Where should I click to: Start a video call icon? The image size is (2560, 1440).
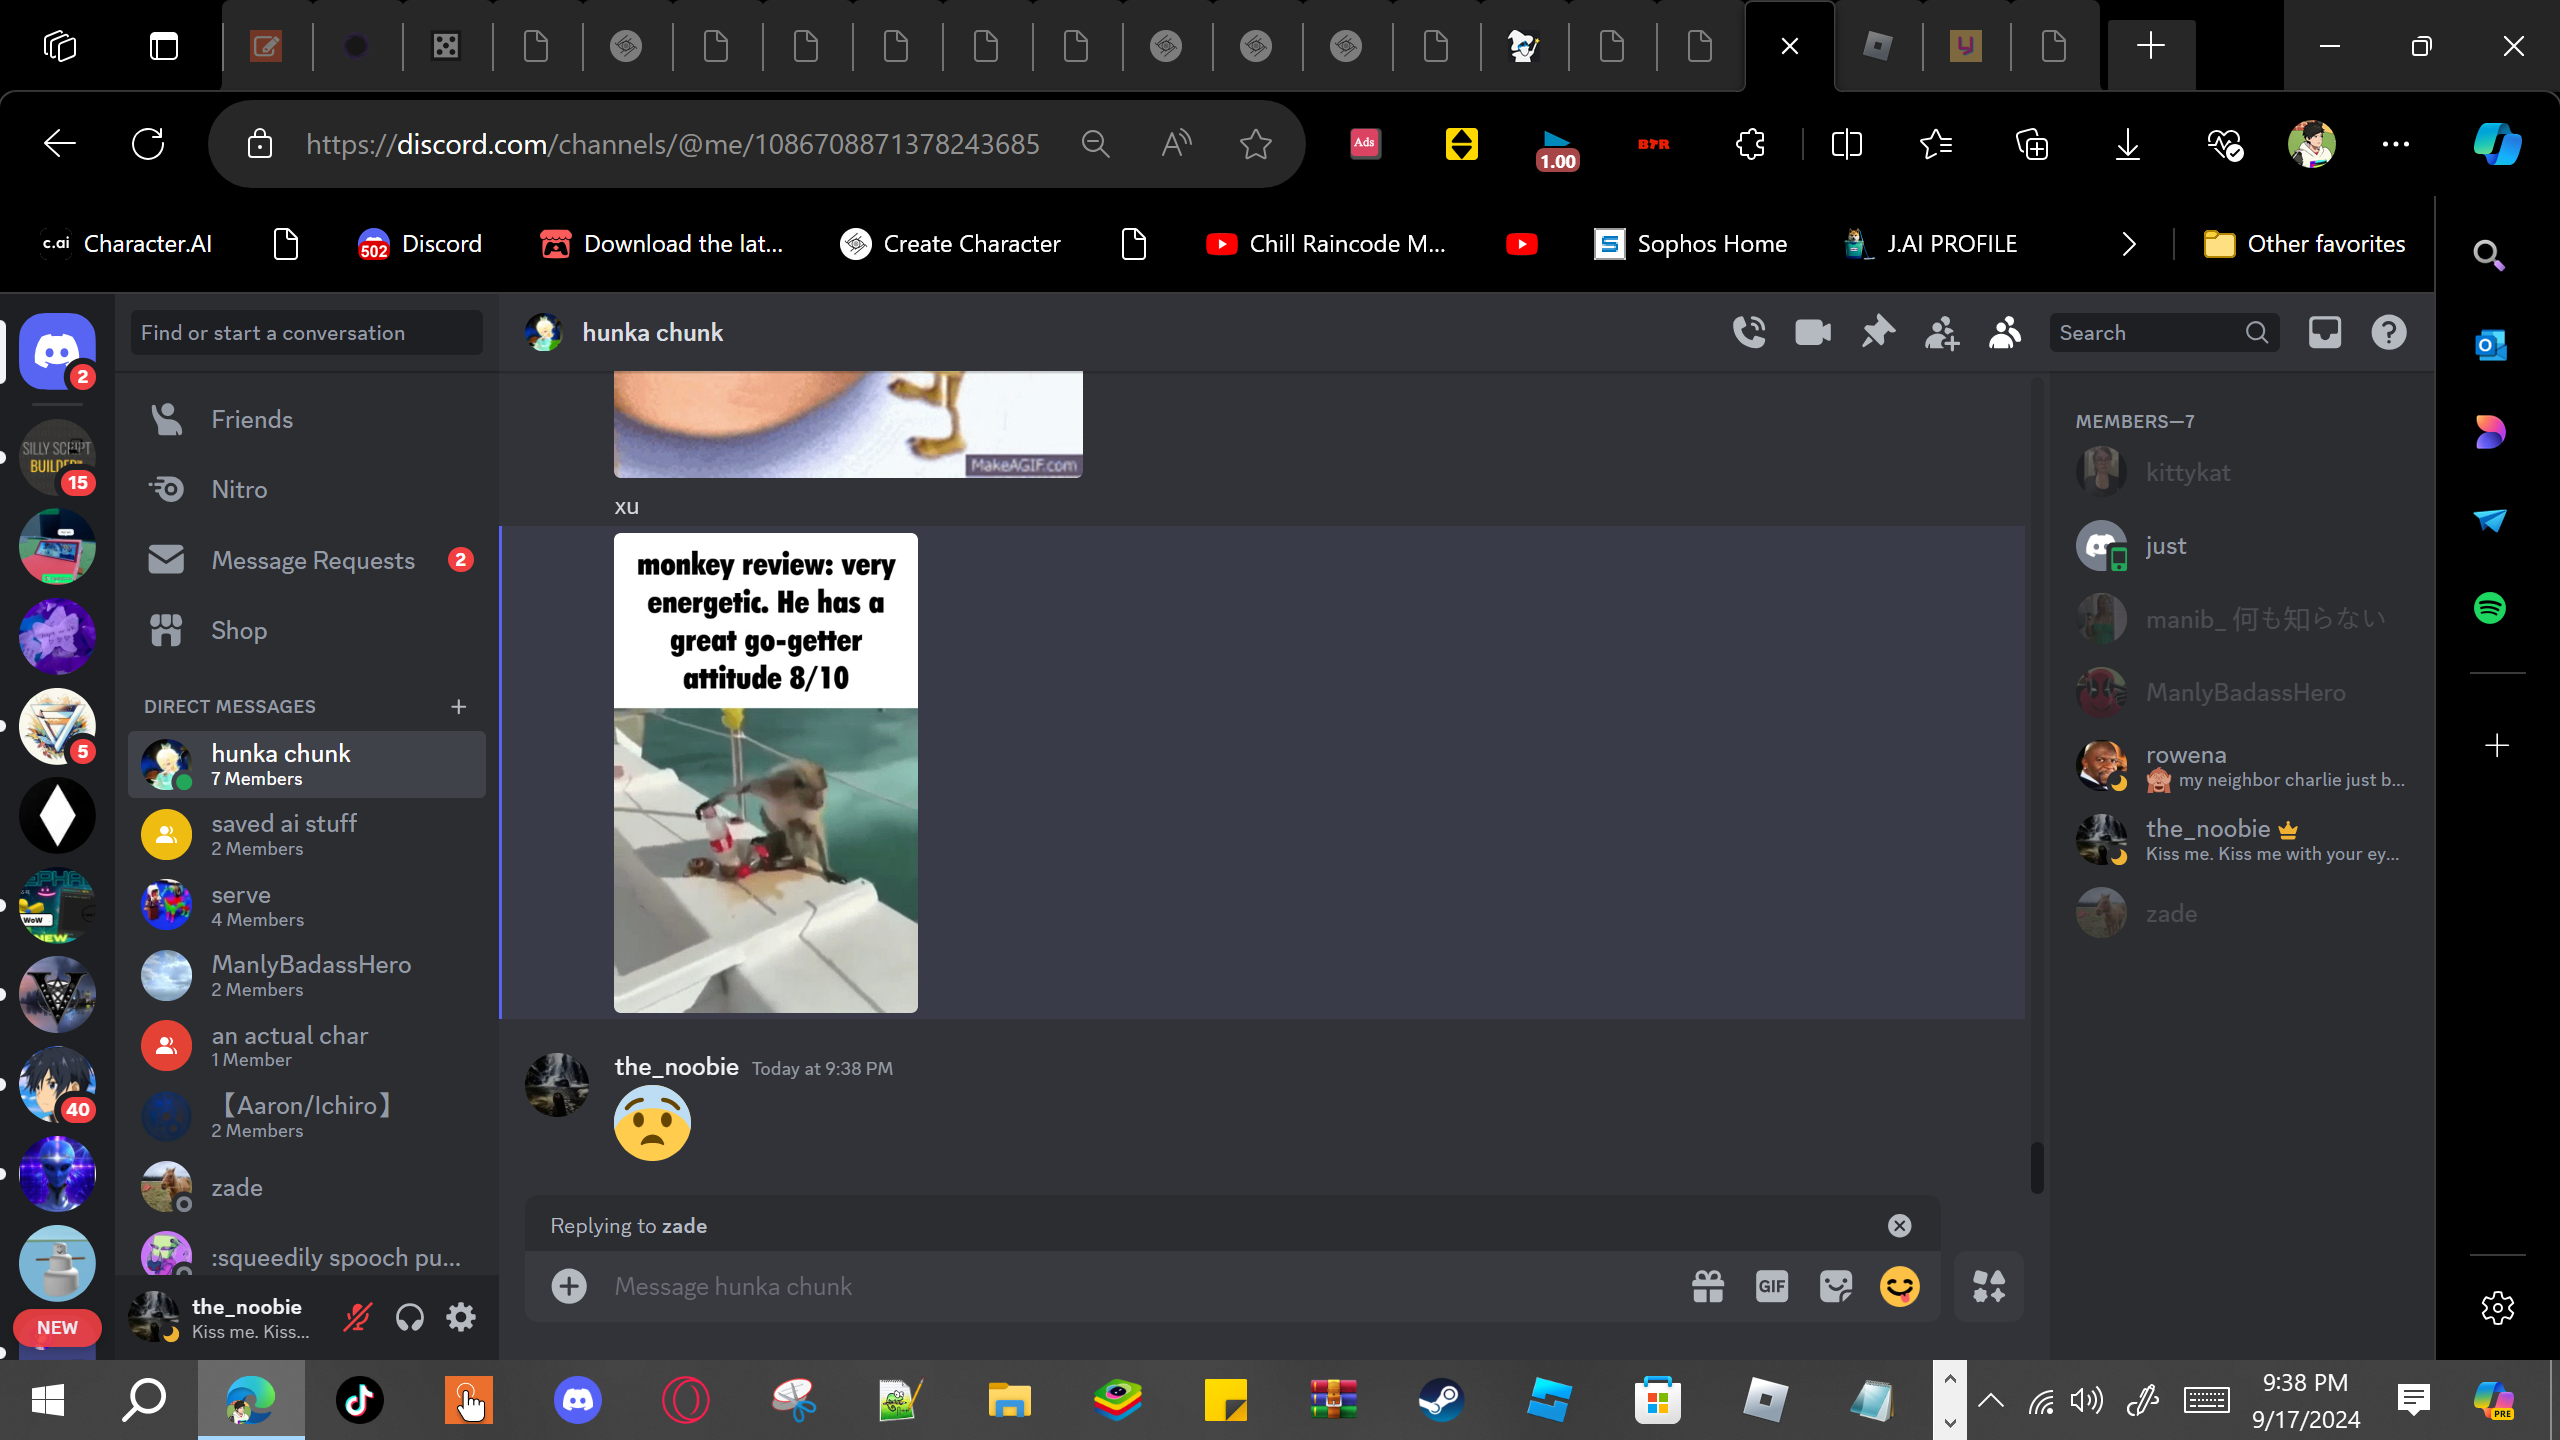(x=1813, y=332)
